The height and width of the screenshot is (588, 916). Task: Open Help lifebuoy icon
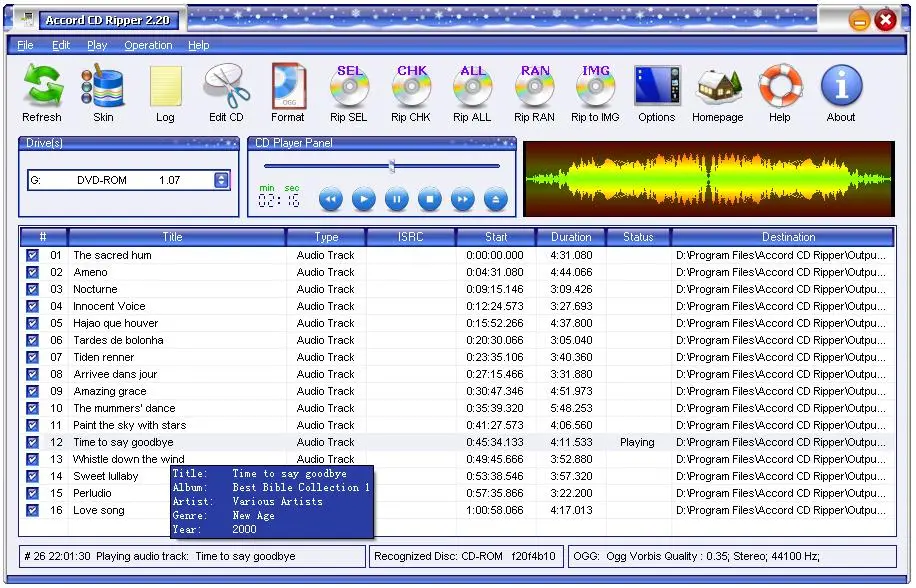[780, 86]
